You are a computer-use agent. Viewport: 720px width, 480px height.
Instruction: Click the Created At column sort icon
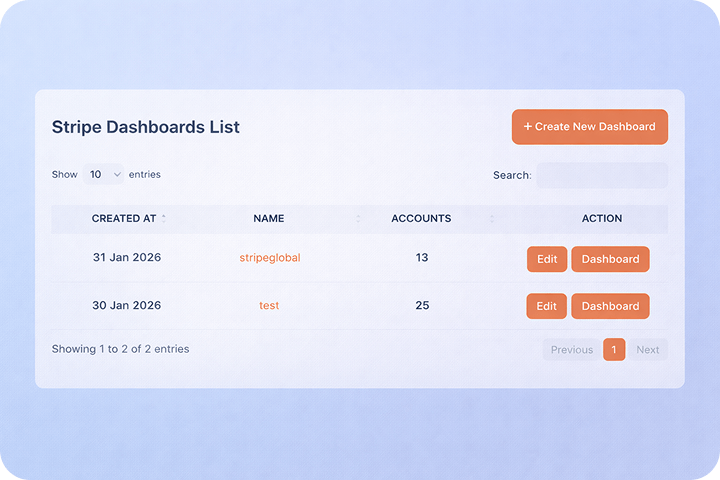(x=164, y=218)
